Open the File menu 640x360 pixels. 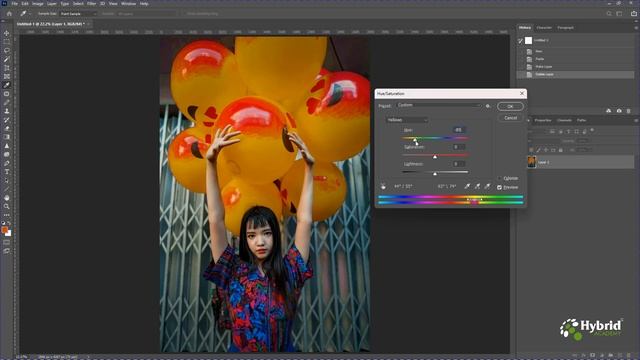click(14, 4)
